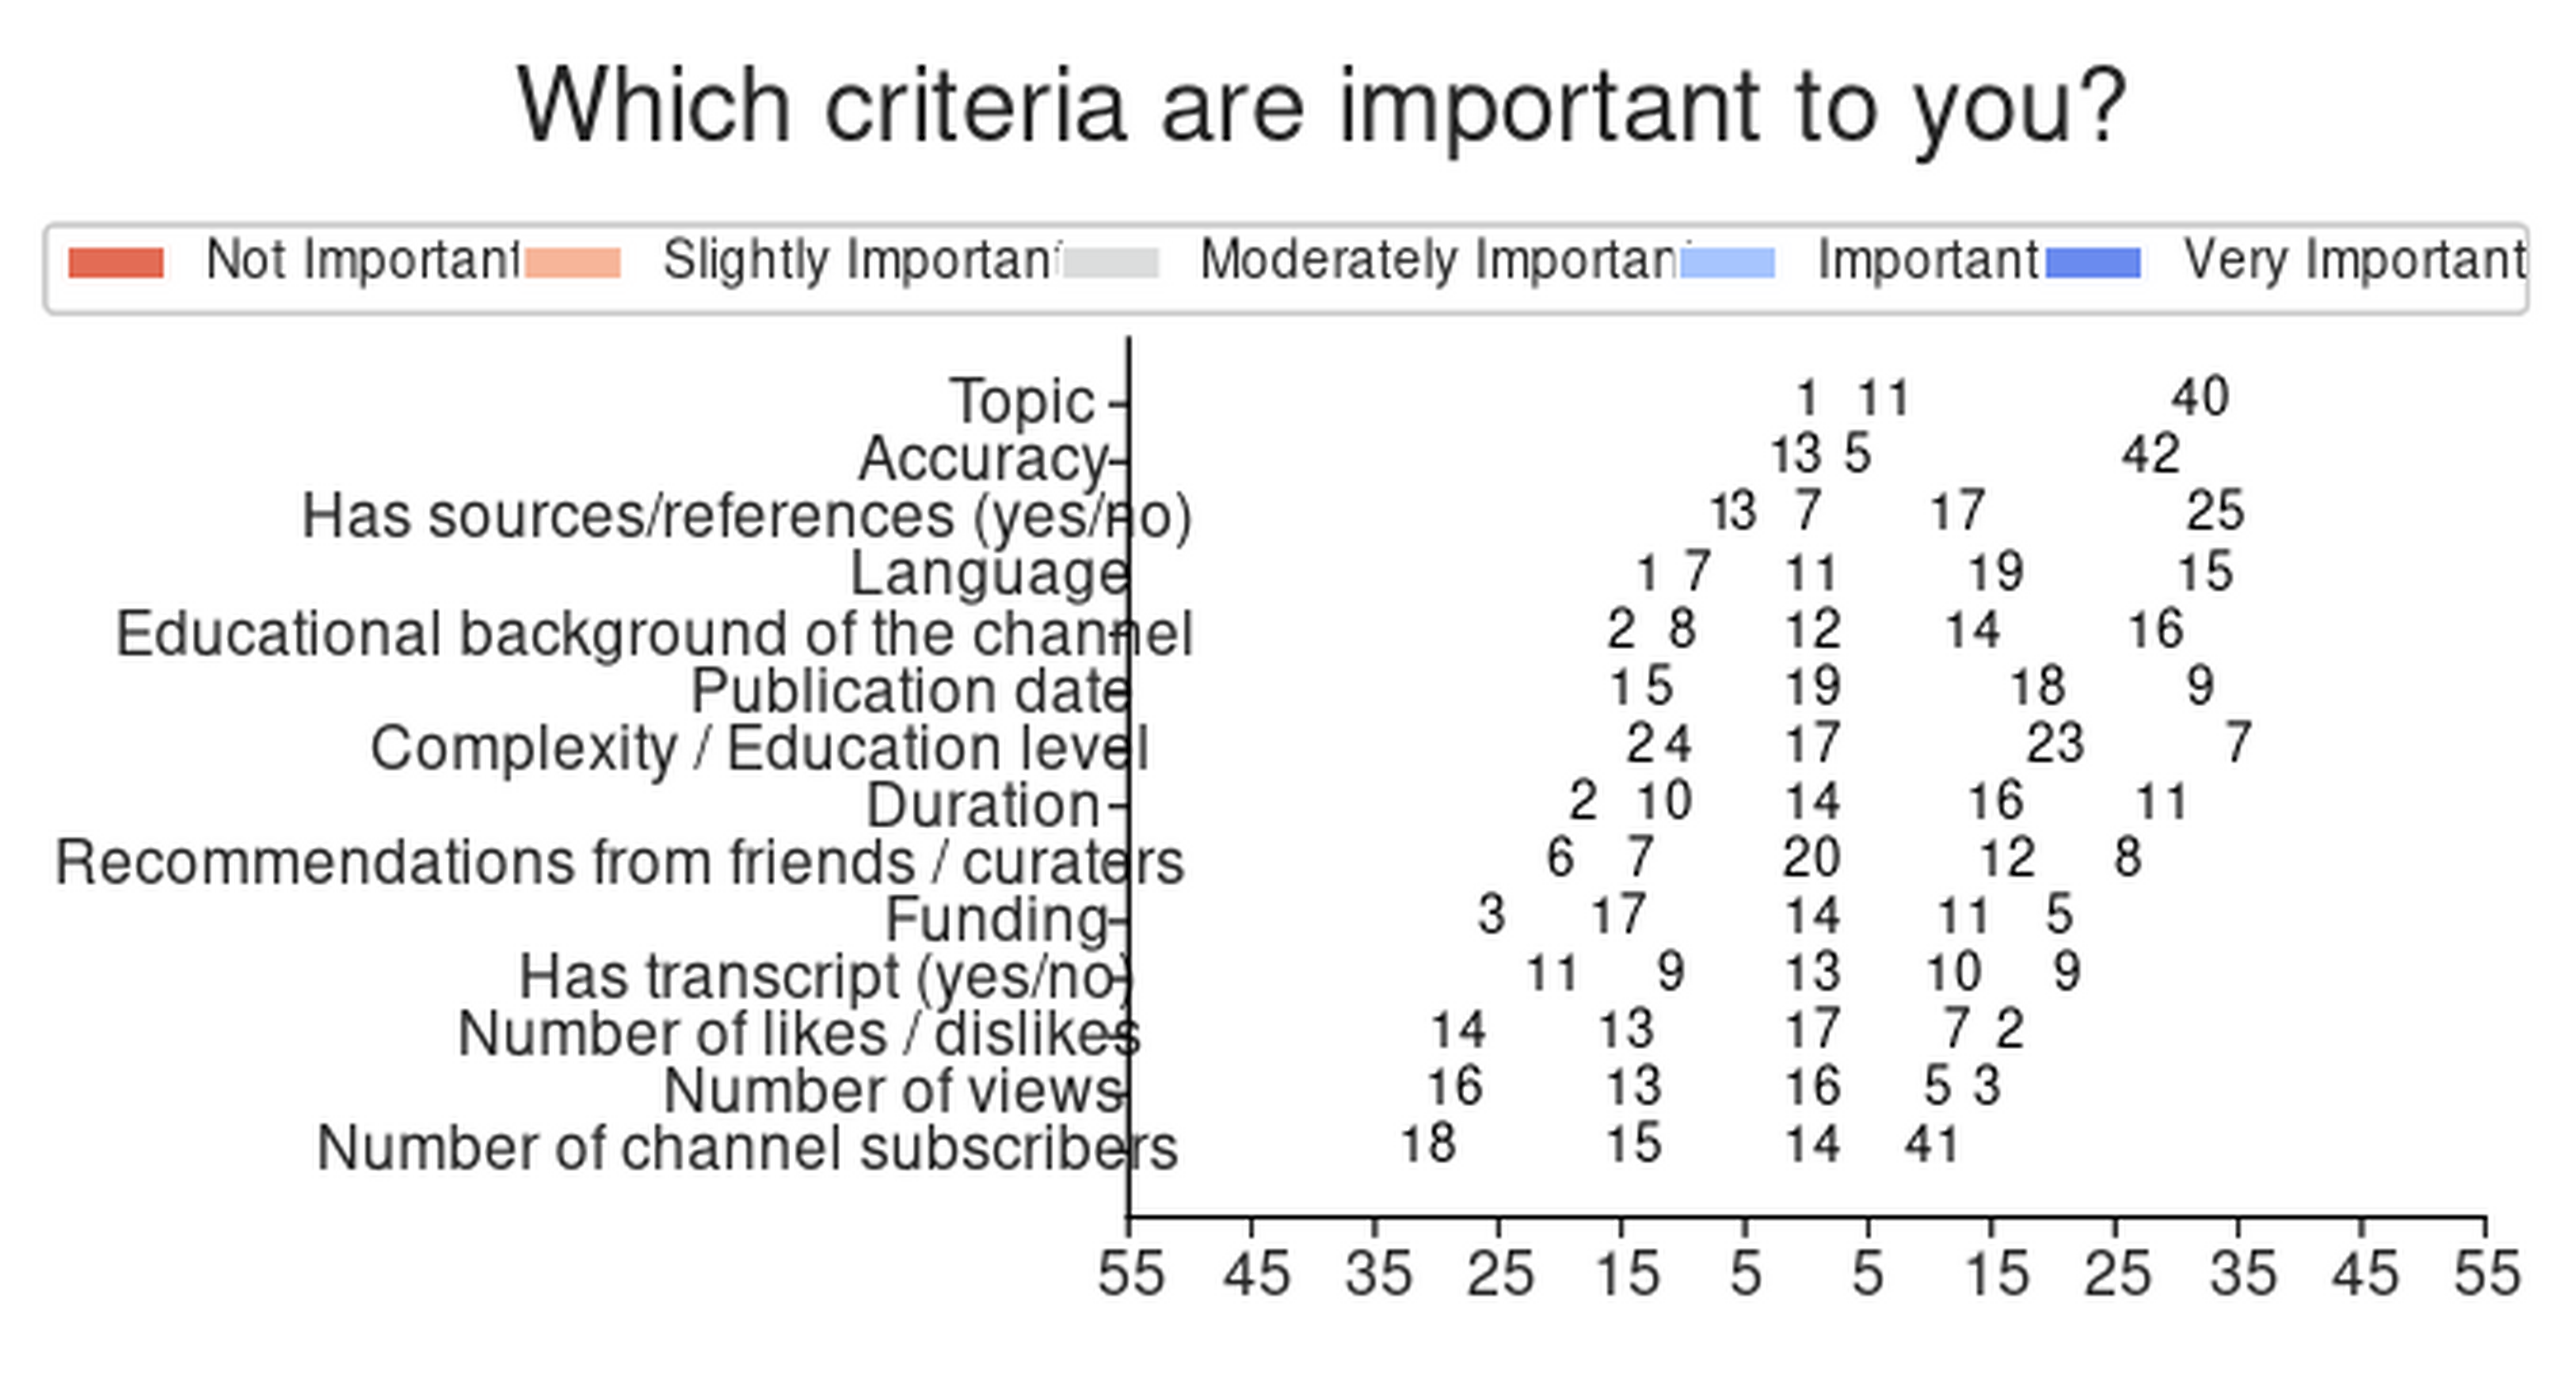2560x1379 pixels.
Task: Select the Educational background of the channel label
Action: (x=654, y=633)
